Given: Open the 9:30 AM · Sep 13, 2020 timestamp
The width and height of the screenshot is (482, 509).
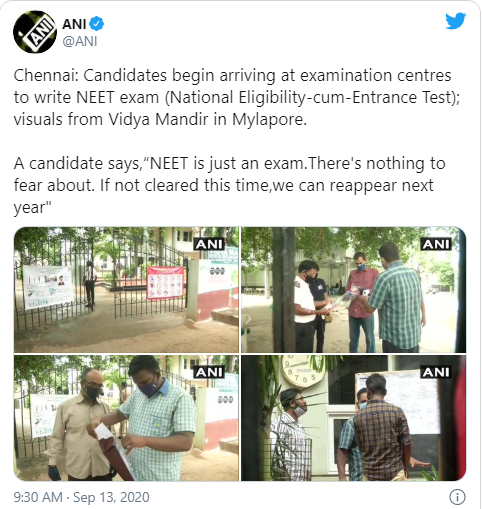Looking at the screenshot, I should 81,497.
